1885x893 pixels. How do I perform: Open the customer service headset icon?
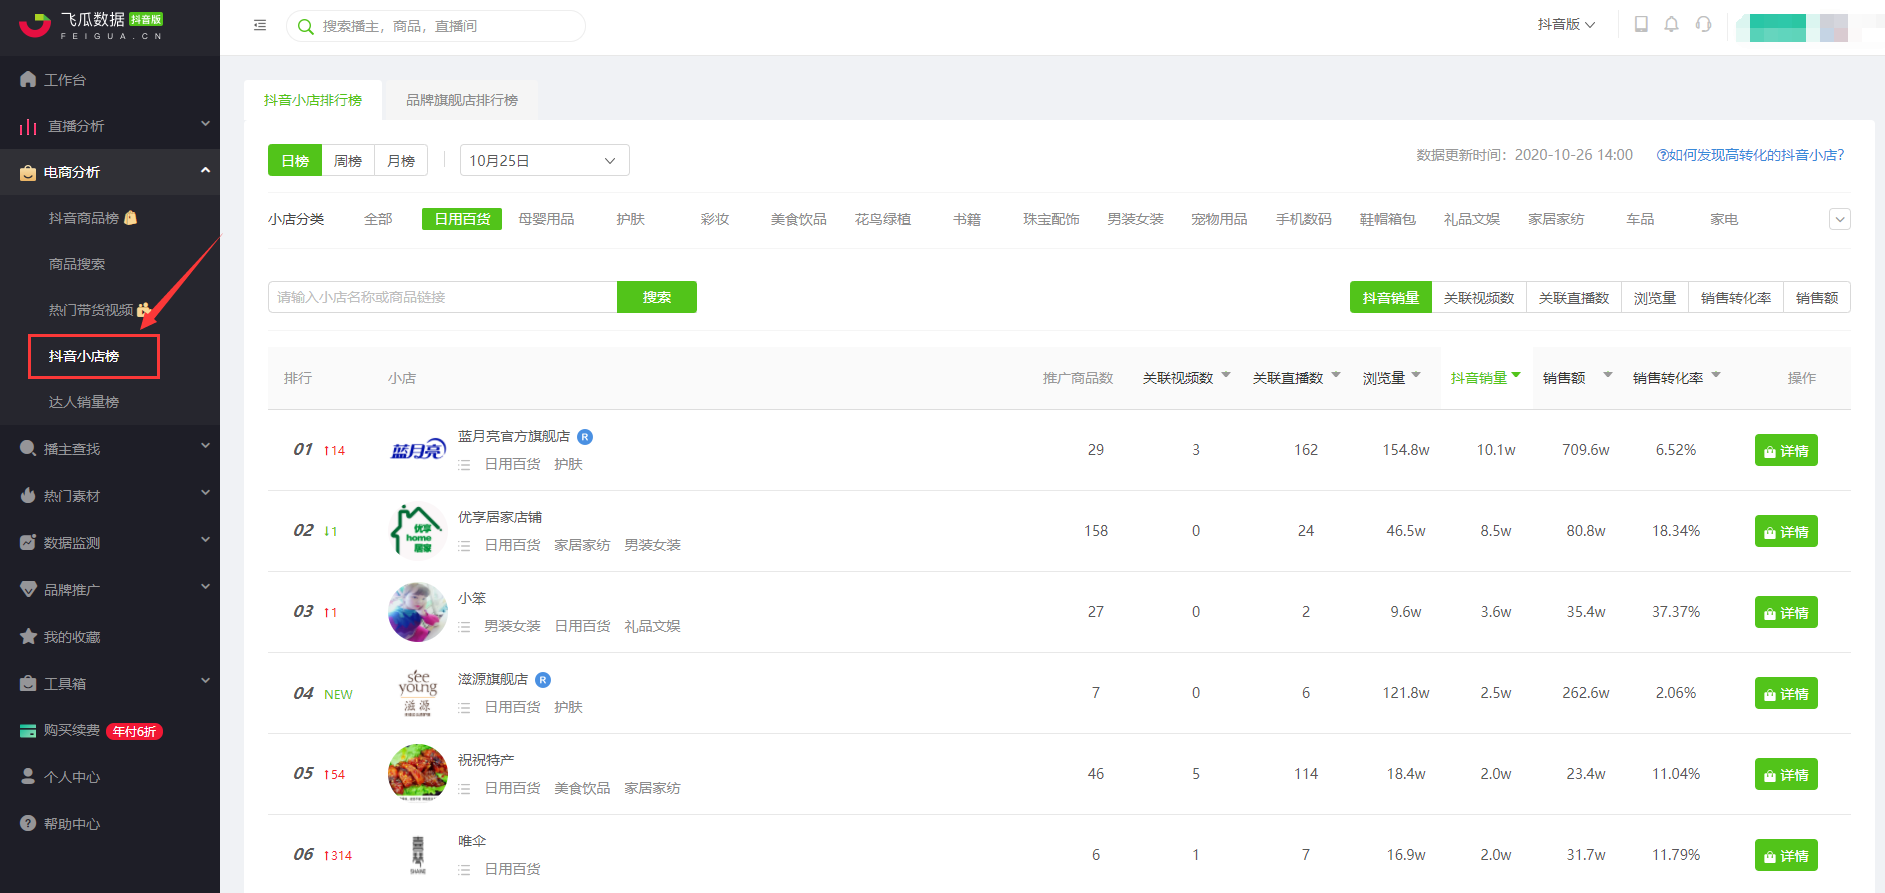click(x=1704, y=24)
